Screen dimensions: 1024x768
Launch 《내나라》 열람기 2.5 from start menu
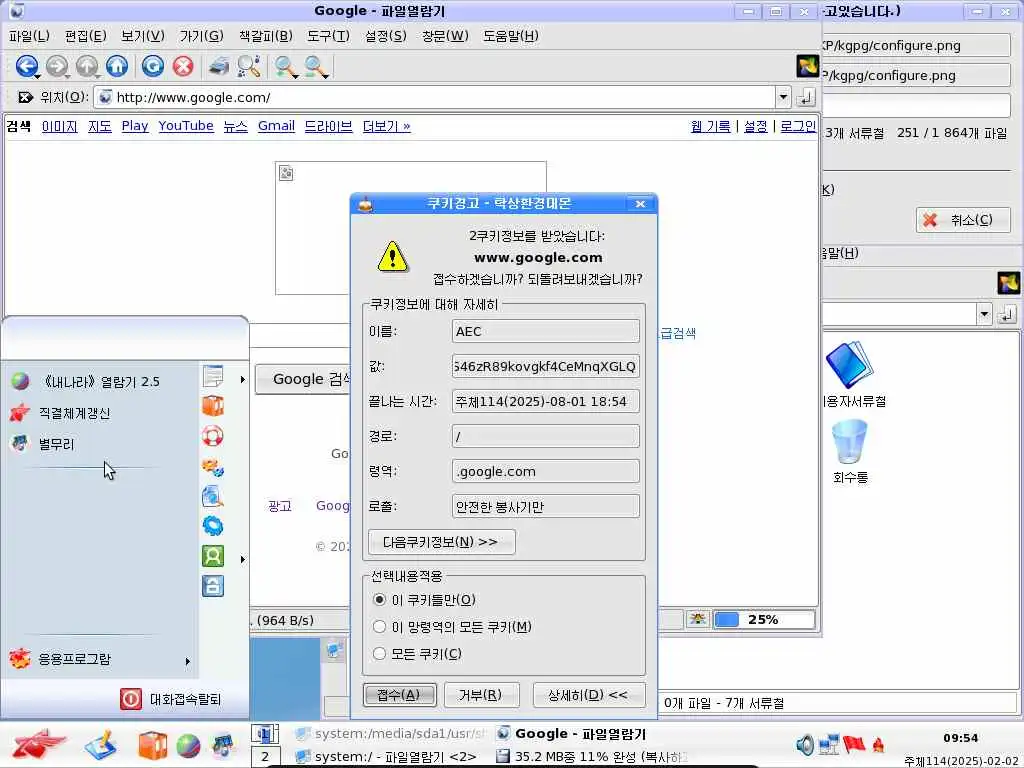pos(101,381)
